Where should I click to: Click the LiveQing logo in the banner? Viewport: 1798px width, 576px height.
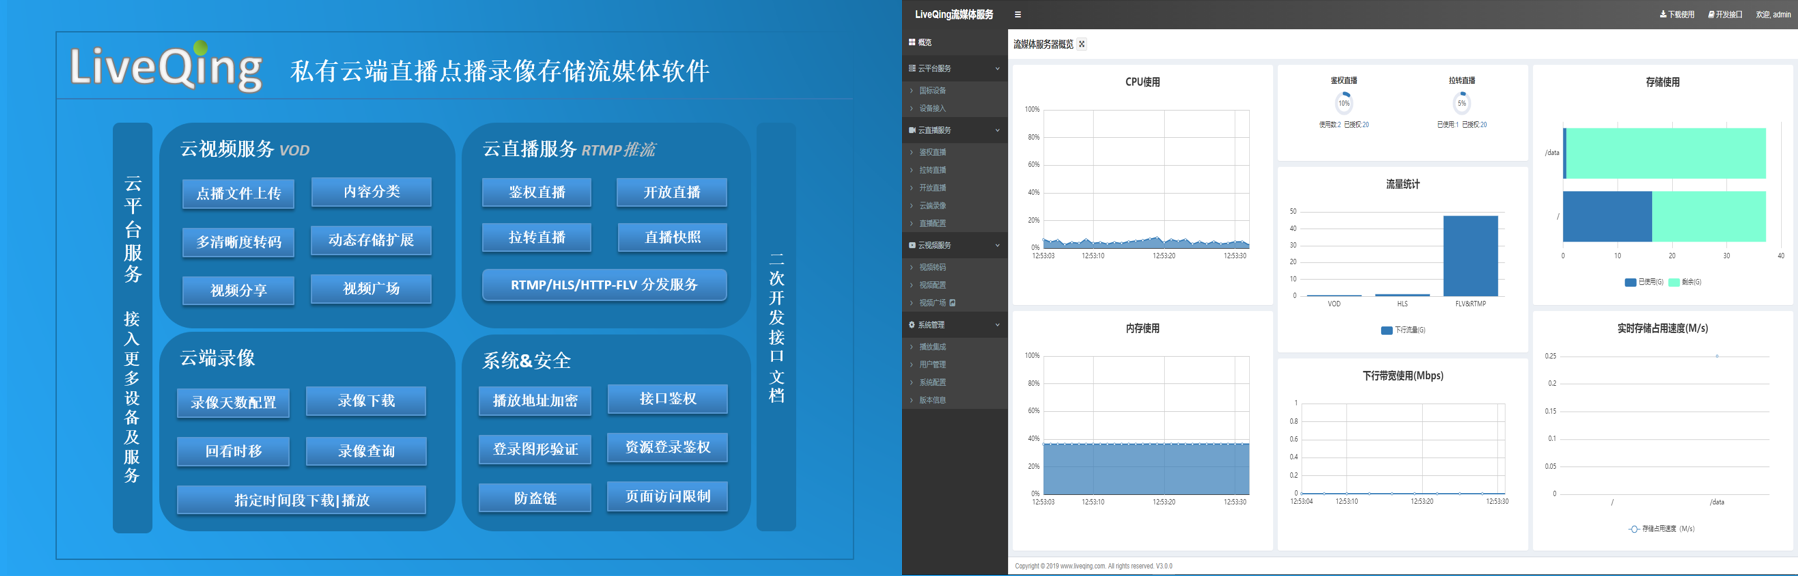[x=166, y=68]
